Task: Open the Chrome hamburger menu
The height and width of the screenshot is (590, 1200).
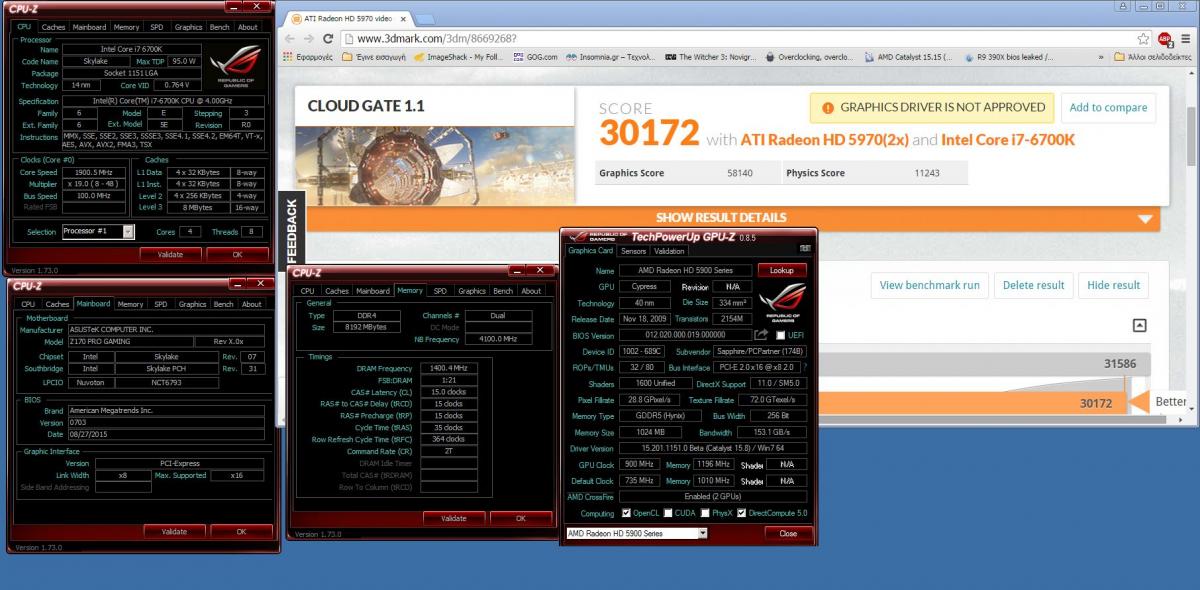Action: [1187, 38]
